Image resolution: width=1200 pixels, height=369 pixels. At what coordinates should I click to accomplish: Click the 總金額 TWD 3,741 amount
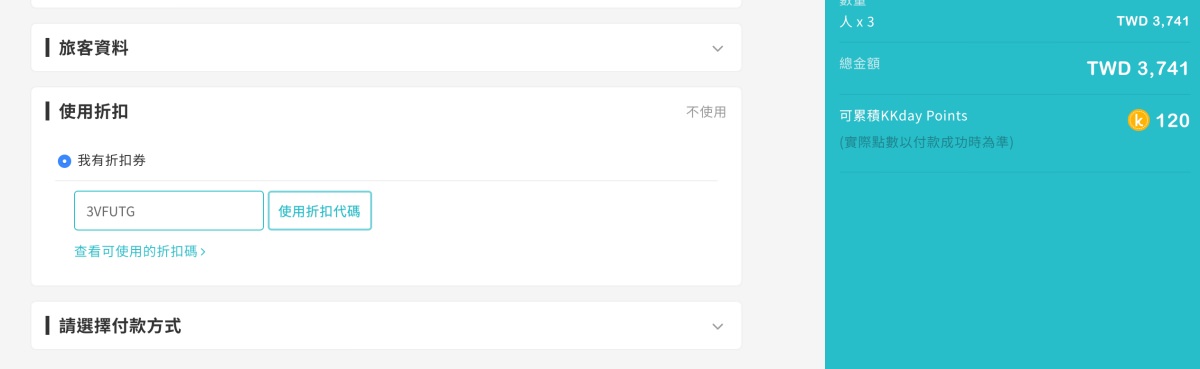pos(1137,69)
